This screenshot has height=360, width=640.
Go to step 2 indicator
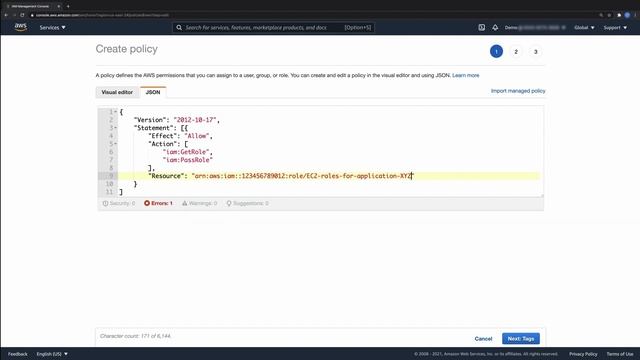click(516, 51)
